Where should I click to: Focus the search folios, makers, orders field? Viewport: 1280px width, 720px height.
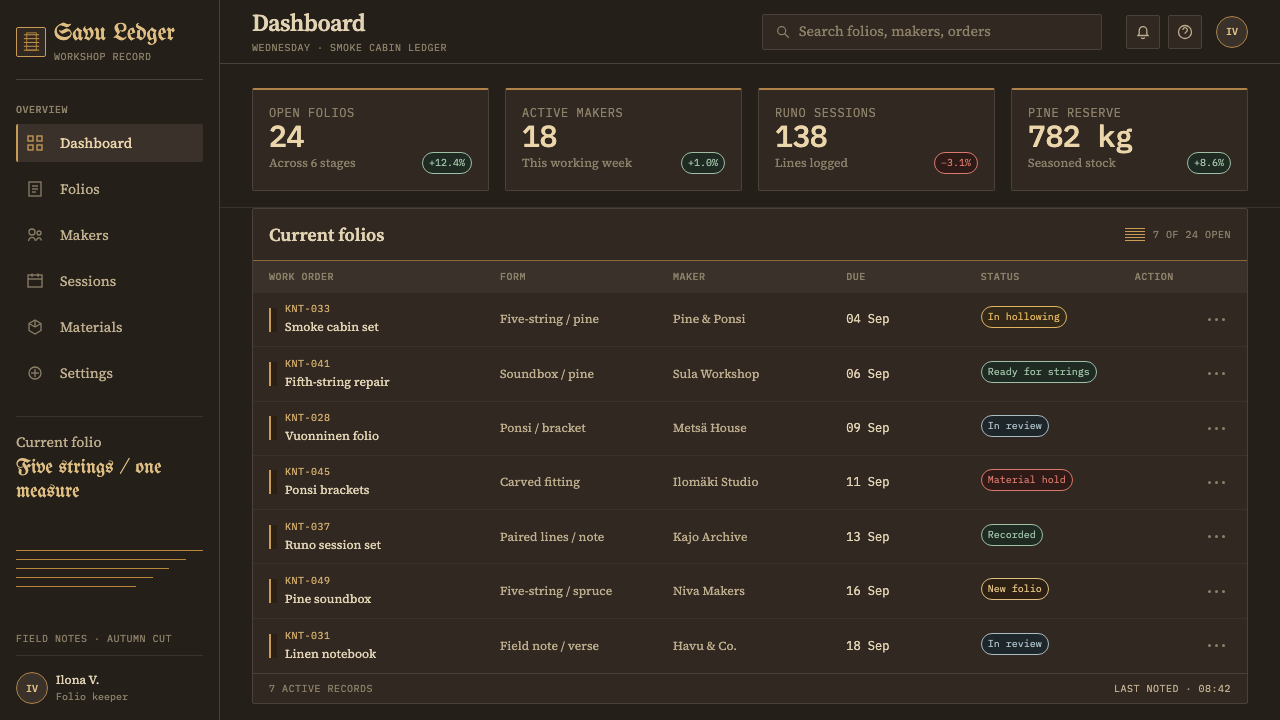[x=932, y=32]
